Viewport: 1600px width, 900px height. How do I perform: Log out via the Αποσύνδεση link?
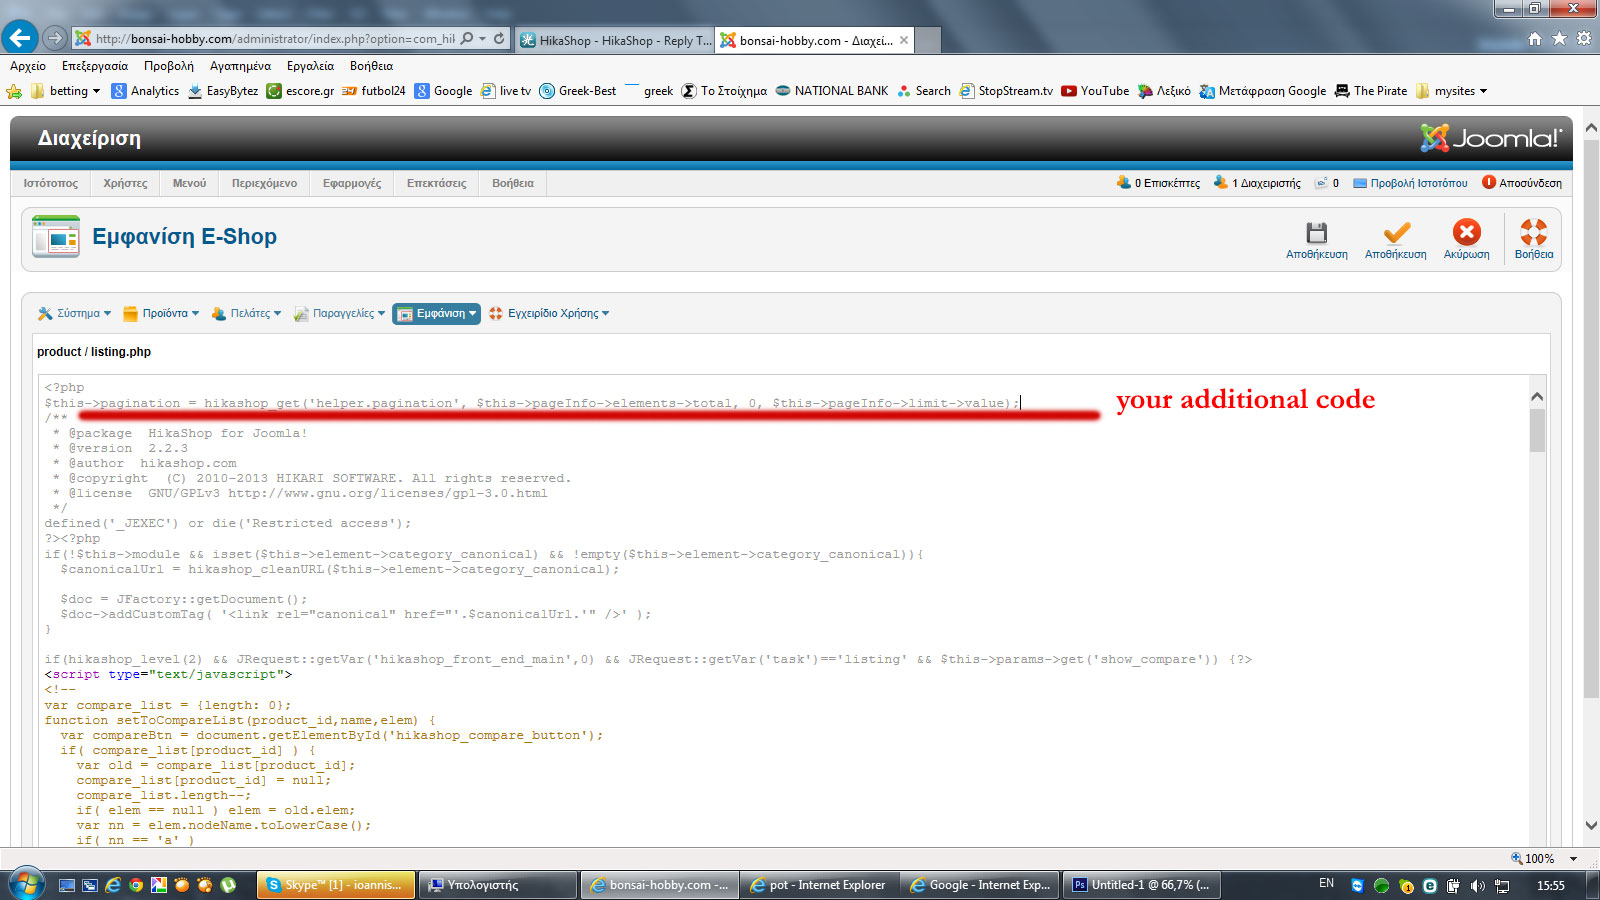1522,183
